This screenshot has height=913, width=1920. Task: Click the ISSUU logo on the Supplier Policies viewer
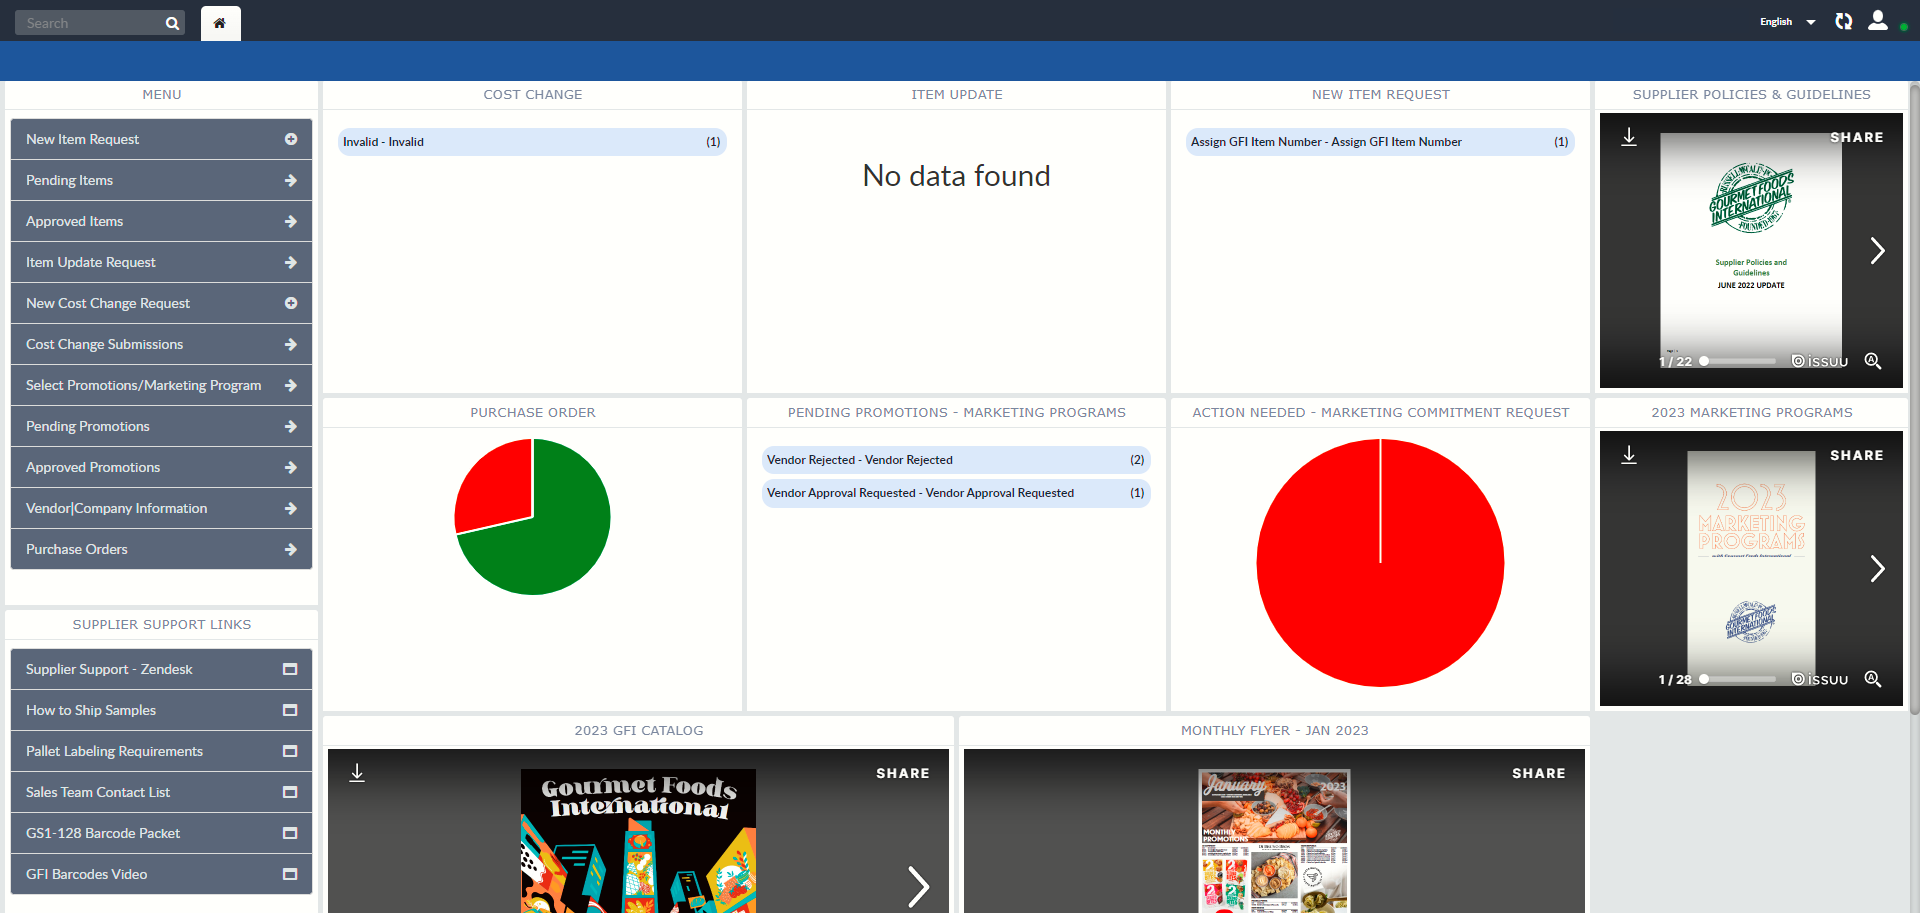[x=1820, y=362]
